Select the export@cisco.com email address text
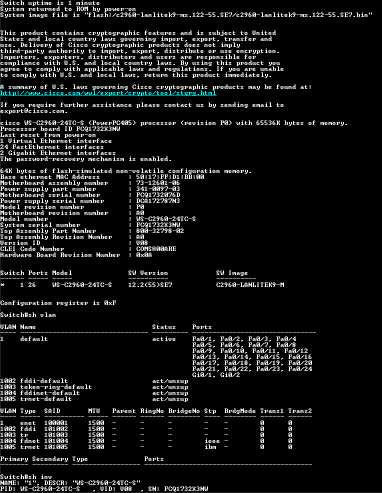This screenshot has width=382, height=493. pos(33,111)
